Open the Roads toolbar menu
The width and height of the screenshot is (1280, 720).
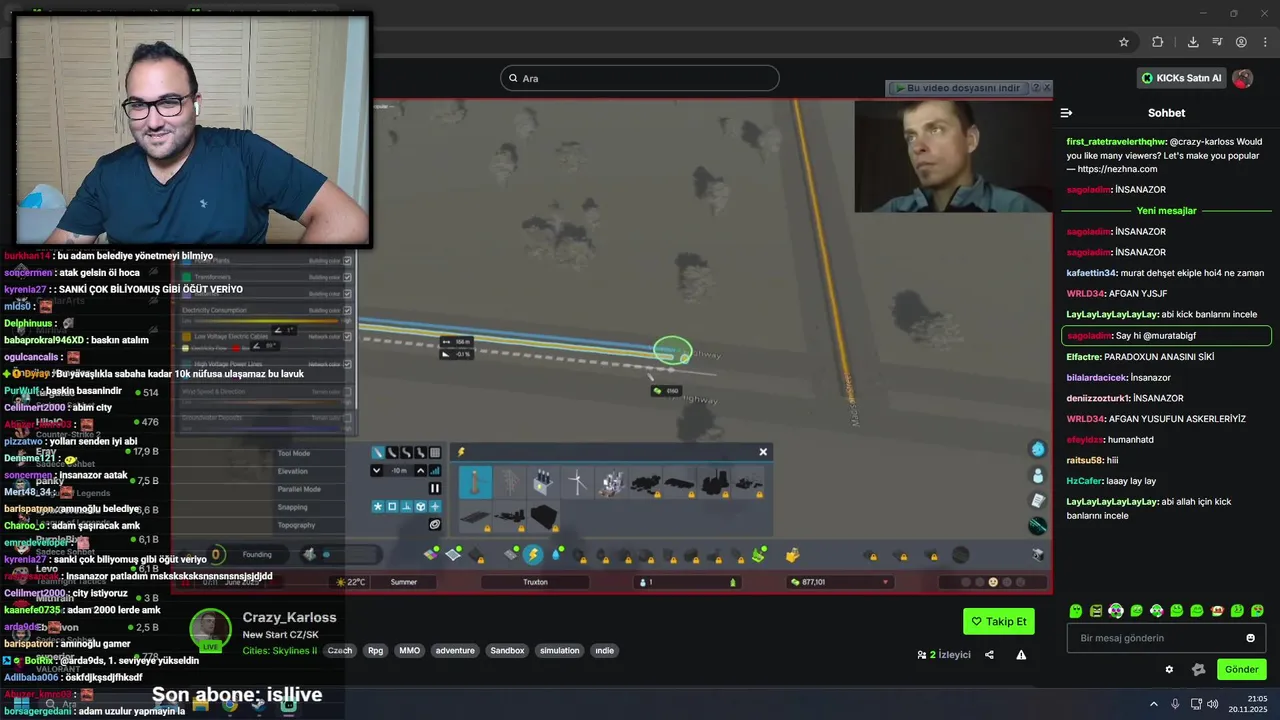point(510,554)
